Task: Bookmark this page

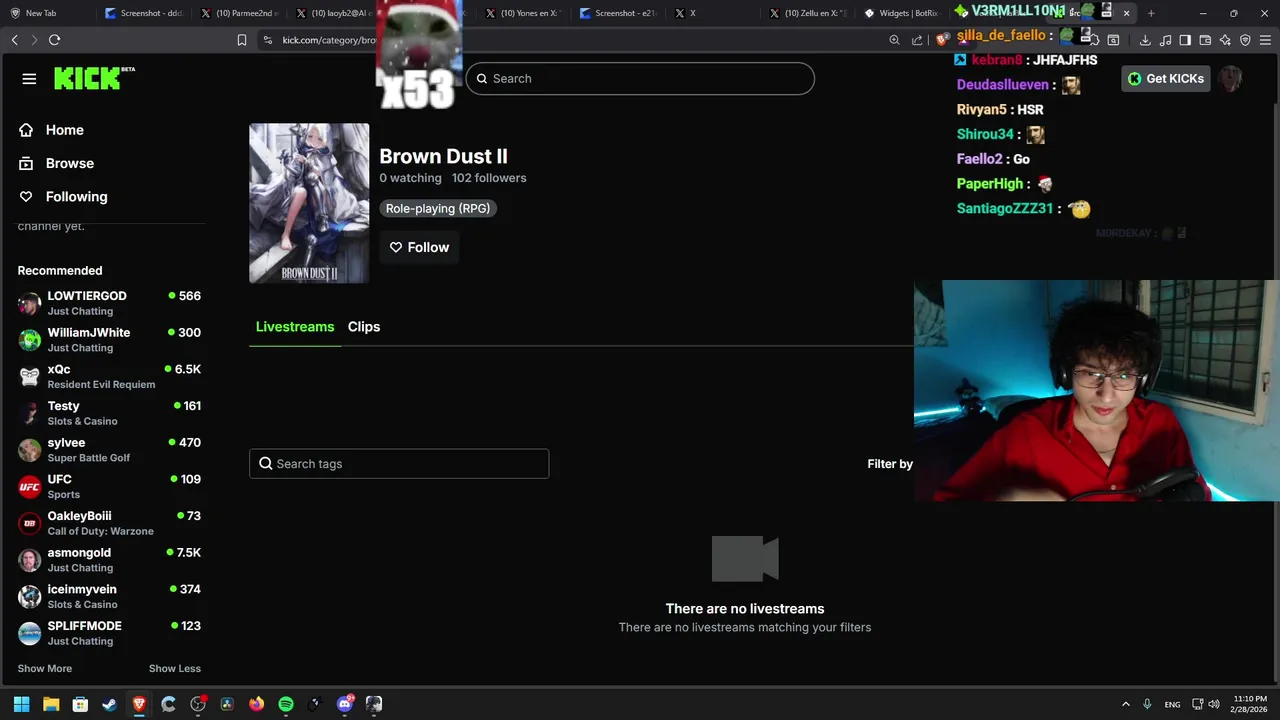Action: click(242, 40)
